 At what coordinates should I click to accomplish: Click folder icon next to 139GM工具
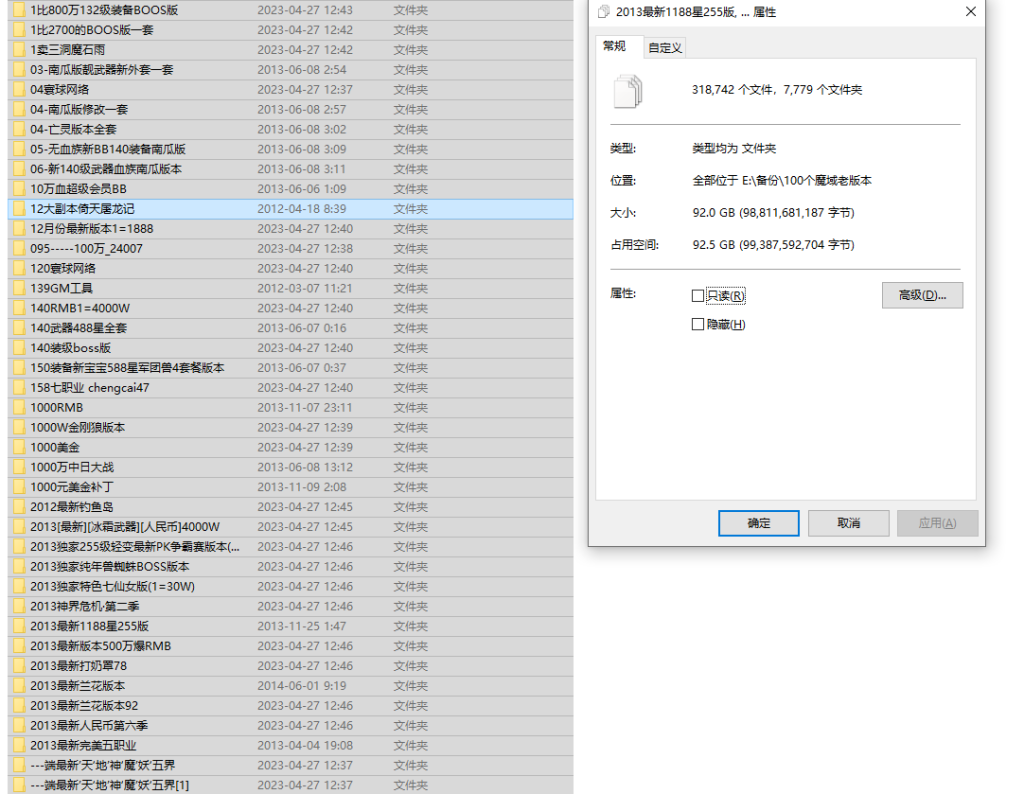(x=19, y=288)
